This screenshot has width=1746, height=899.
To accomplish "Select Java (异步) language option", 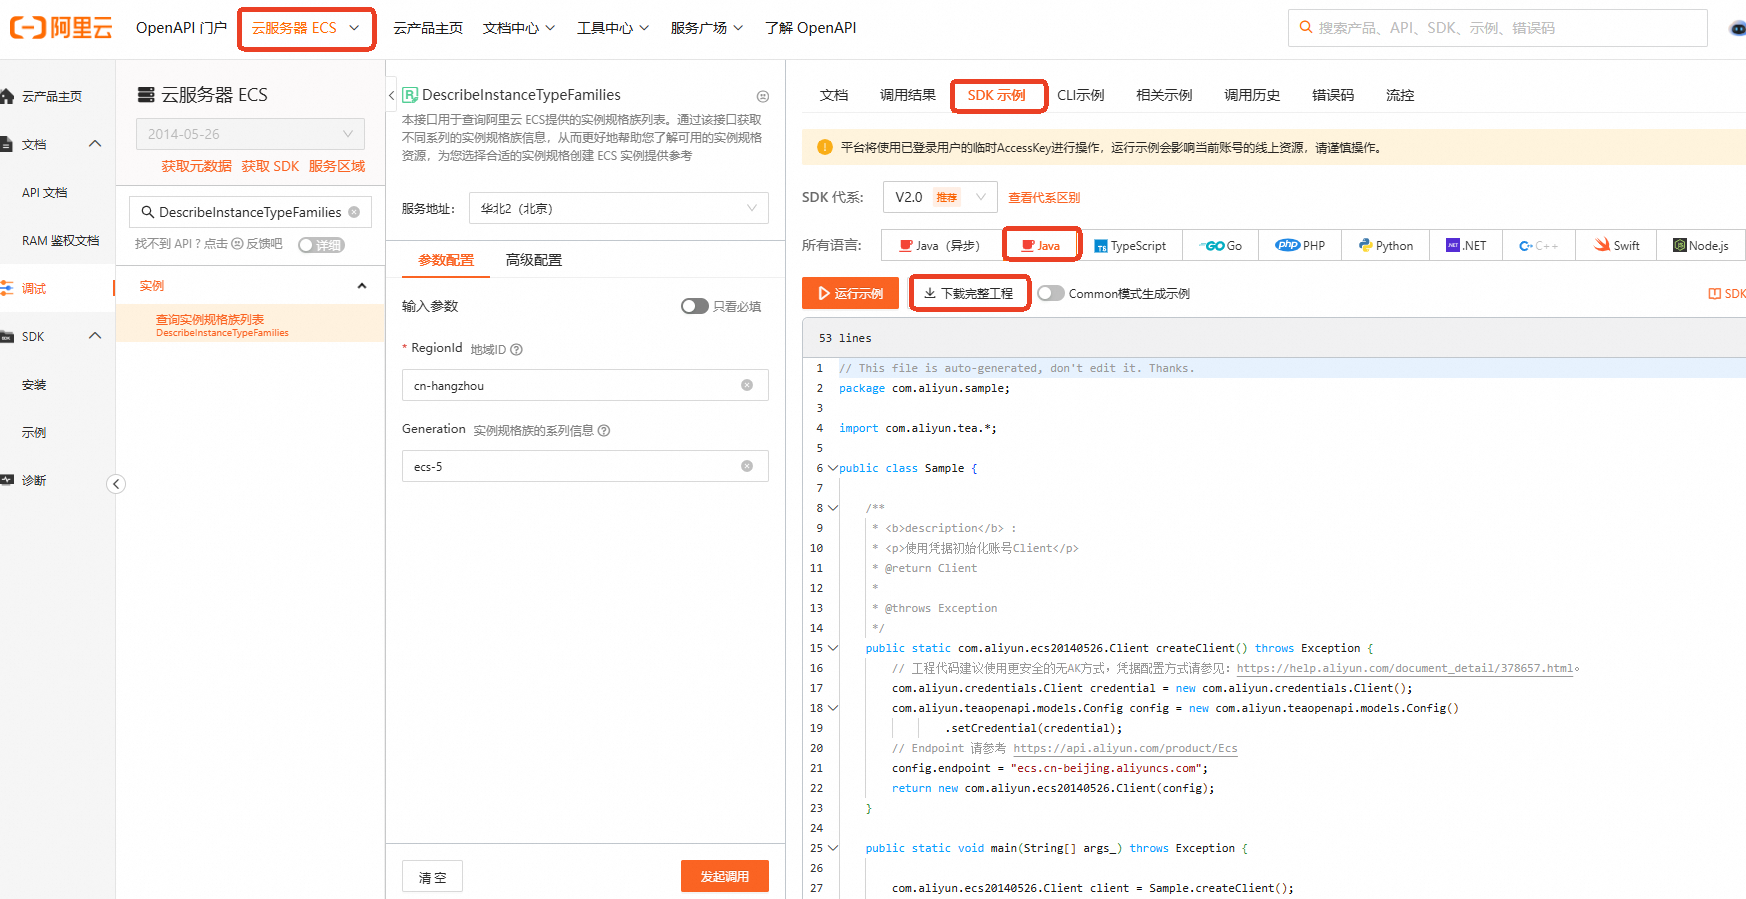I will [x=943, y=245].
